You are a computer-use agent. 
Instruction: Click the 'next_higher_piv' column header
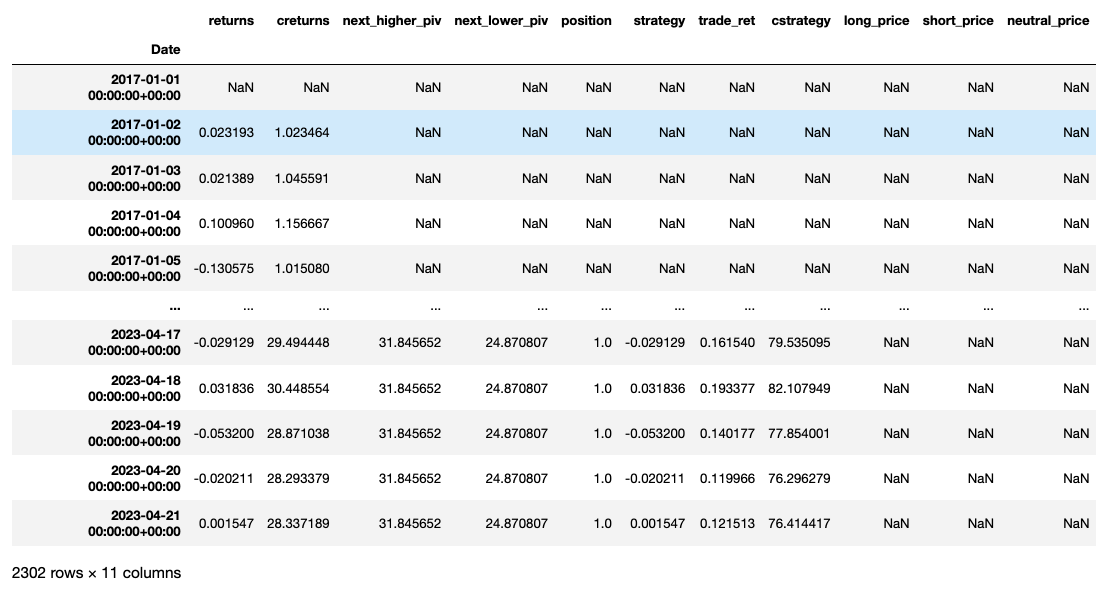[x=391, y=21]
